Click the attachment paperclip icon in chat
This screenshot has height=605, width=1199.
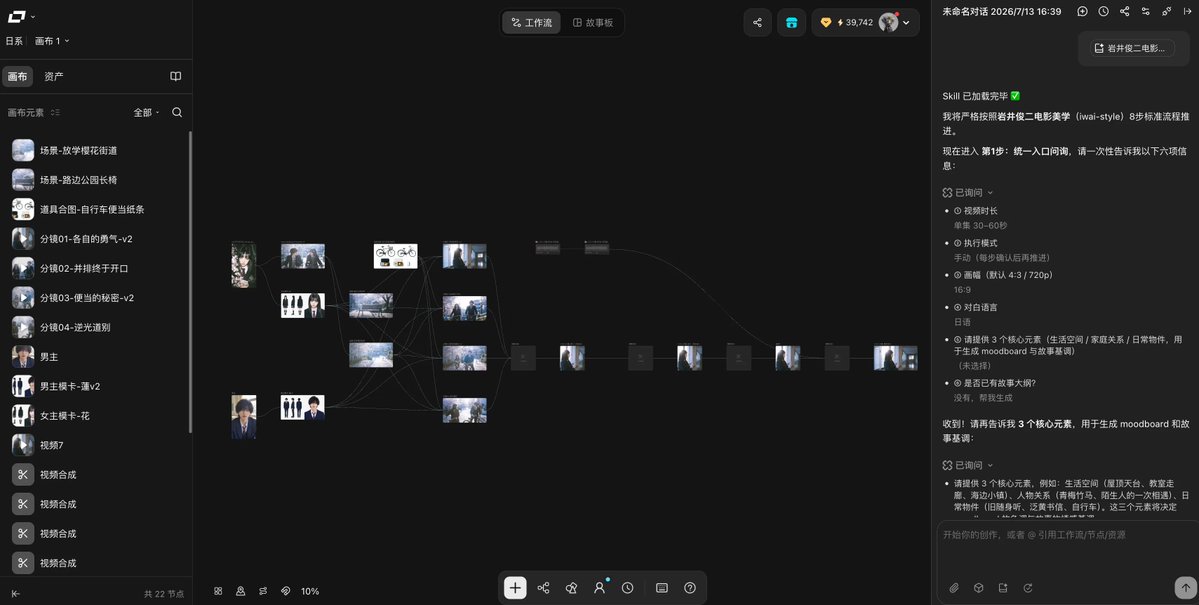click(954, 588)
